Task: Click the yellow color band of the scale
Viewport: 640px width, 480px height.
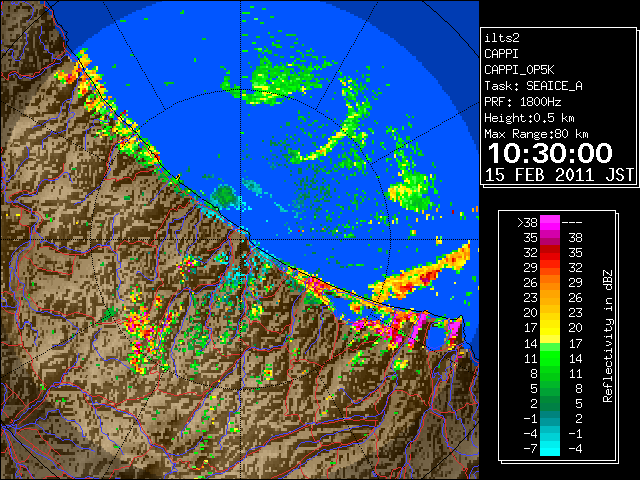Action: tap(550, 328)
